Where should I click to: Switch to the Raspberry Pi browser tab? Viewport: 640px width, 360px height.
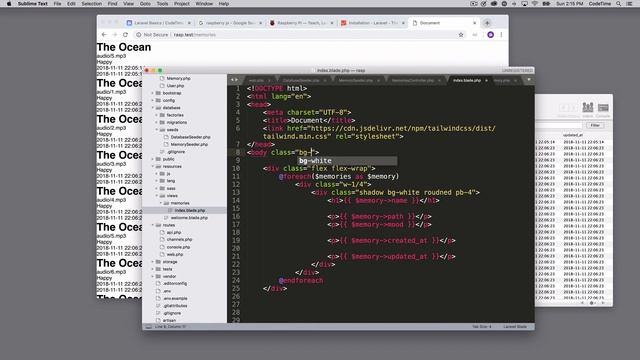point(301,23)
